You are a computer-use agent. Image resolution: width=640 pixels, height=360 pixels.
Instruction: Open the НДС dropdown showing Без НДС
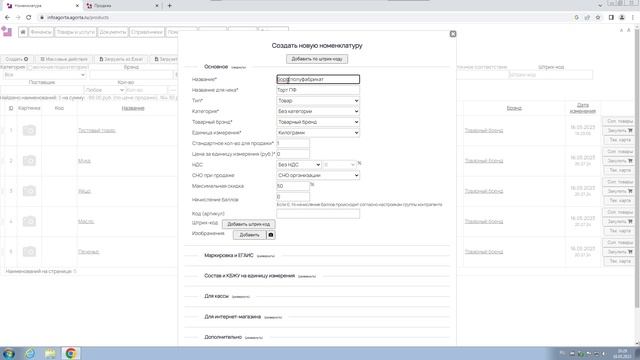[x=299, y=164]
